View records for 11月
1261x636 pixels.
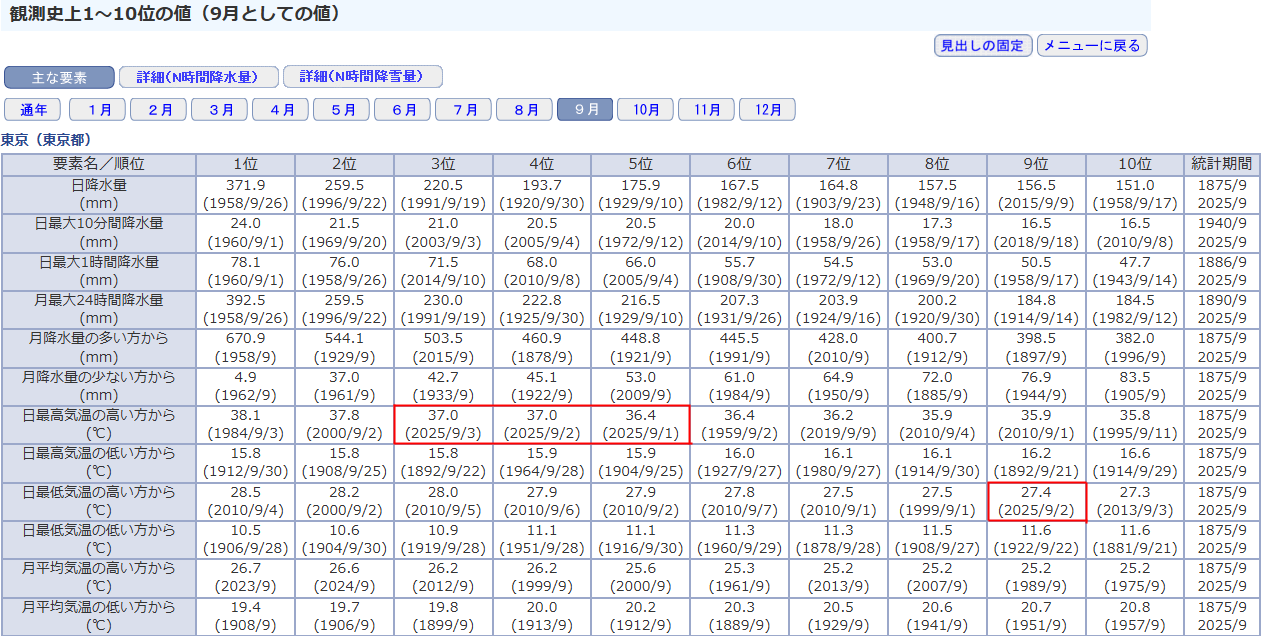(706, 110)
